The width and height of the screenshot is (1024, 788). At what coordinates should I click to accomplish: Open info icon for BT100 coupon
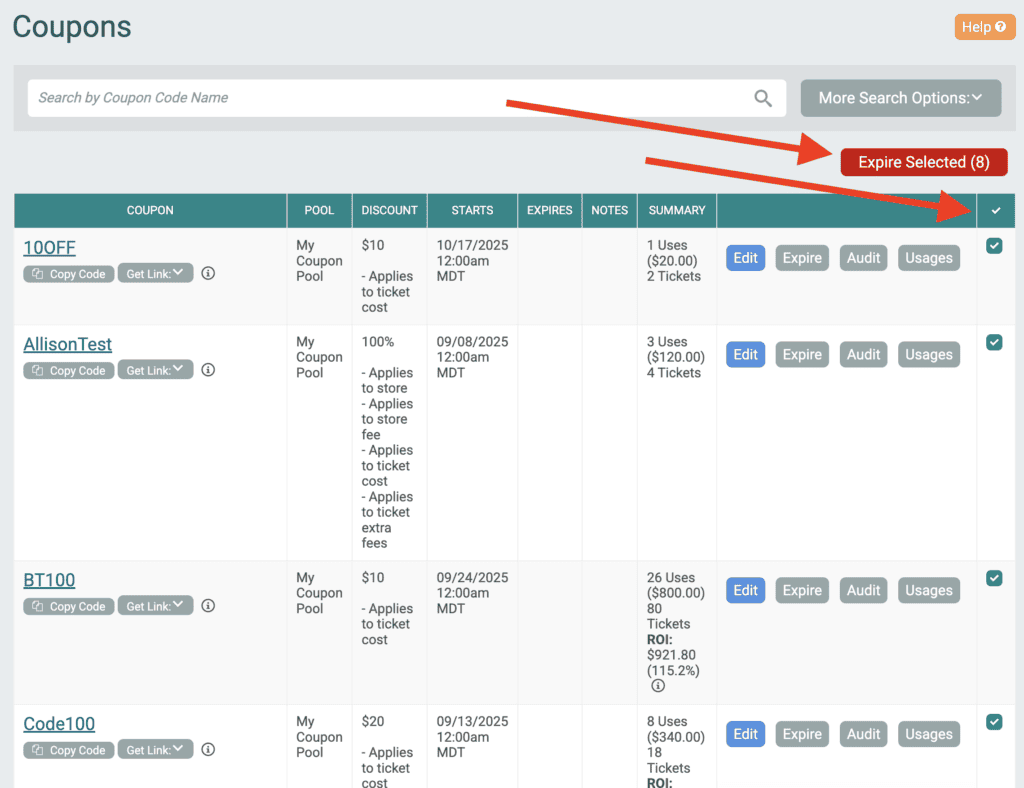click(208, 606)
